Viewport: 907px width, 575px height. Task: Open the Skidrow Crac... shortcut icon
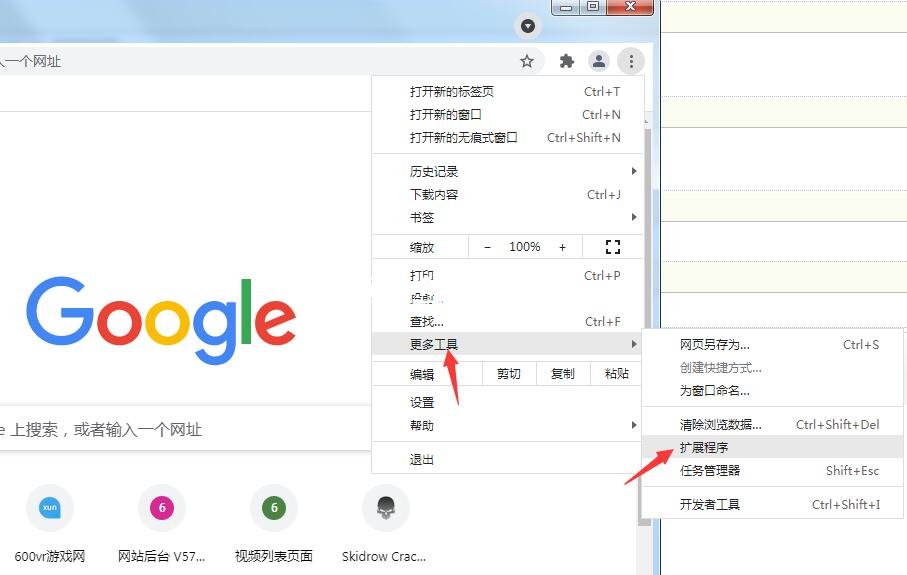pyautogui.click(x=386, y=508)
